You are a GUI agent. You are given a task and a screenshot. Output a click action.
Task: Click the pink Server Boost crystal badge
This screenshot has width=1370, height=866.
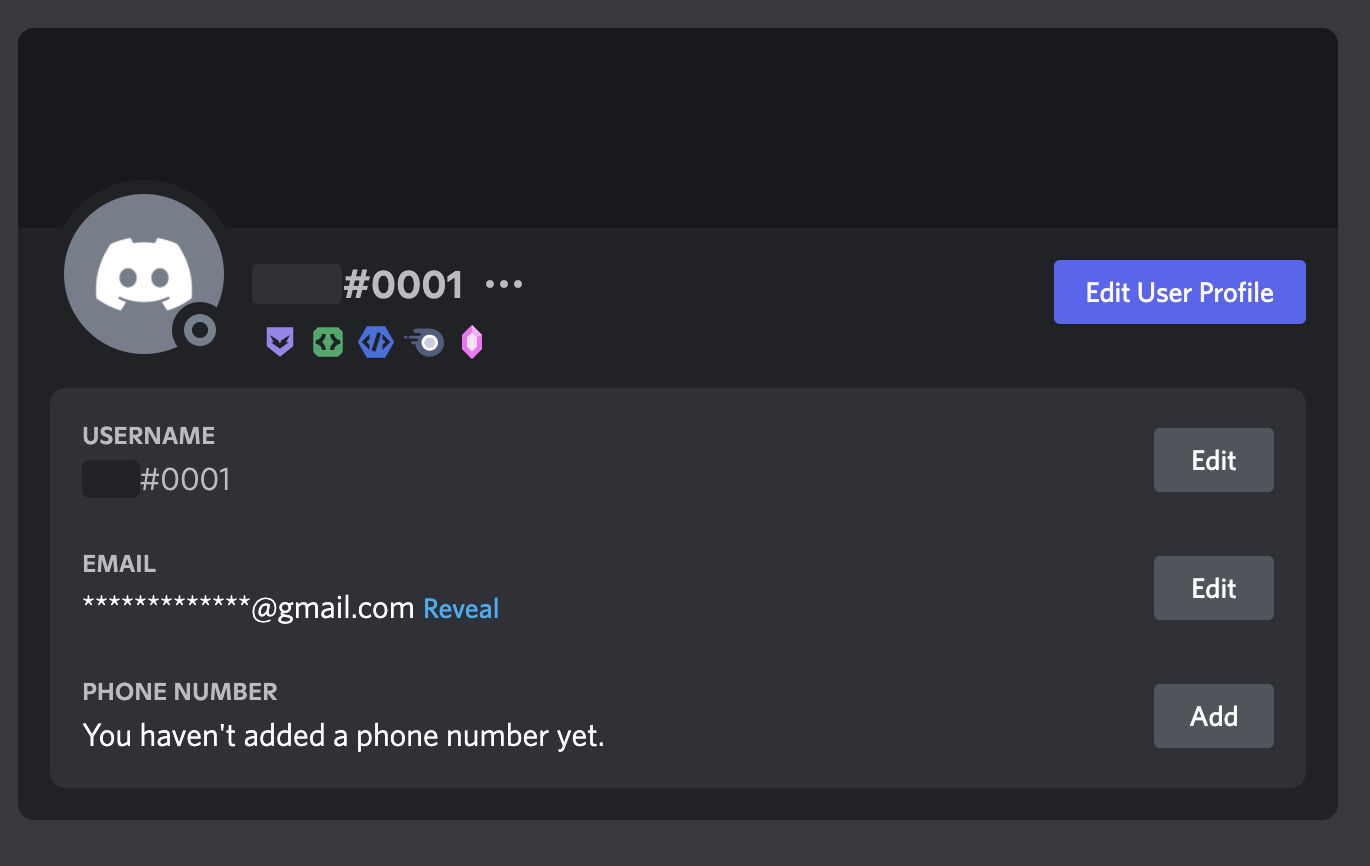(x=472, y=343)
